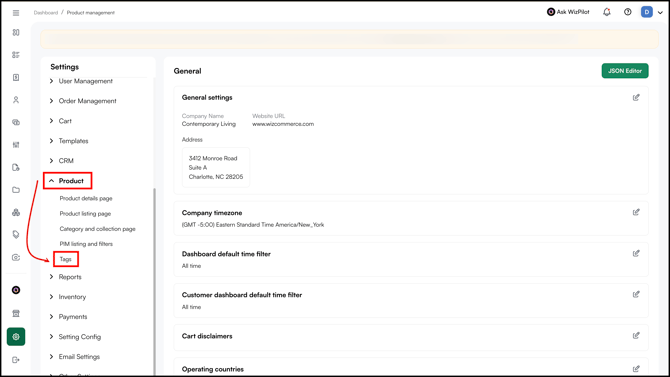Edit Cart disclaimers with pencil icon
The height and width of the screenshot is (377, 670).
(636, 336)
